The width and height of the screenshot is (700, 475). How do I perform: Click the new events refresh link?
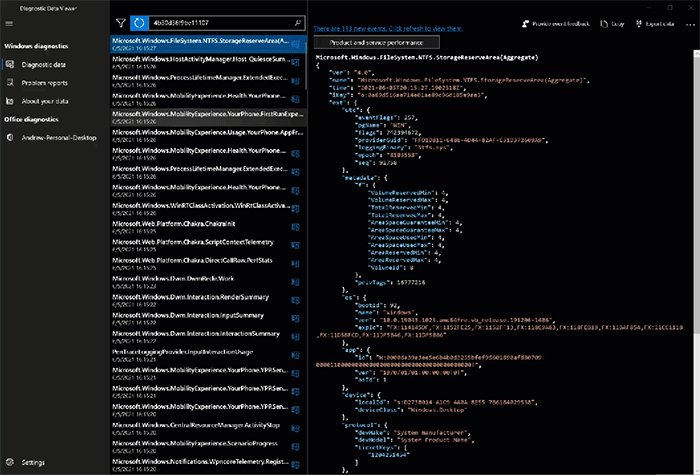tap(388, 28)
